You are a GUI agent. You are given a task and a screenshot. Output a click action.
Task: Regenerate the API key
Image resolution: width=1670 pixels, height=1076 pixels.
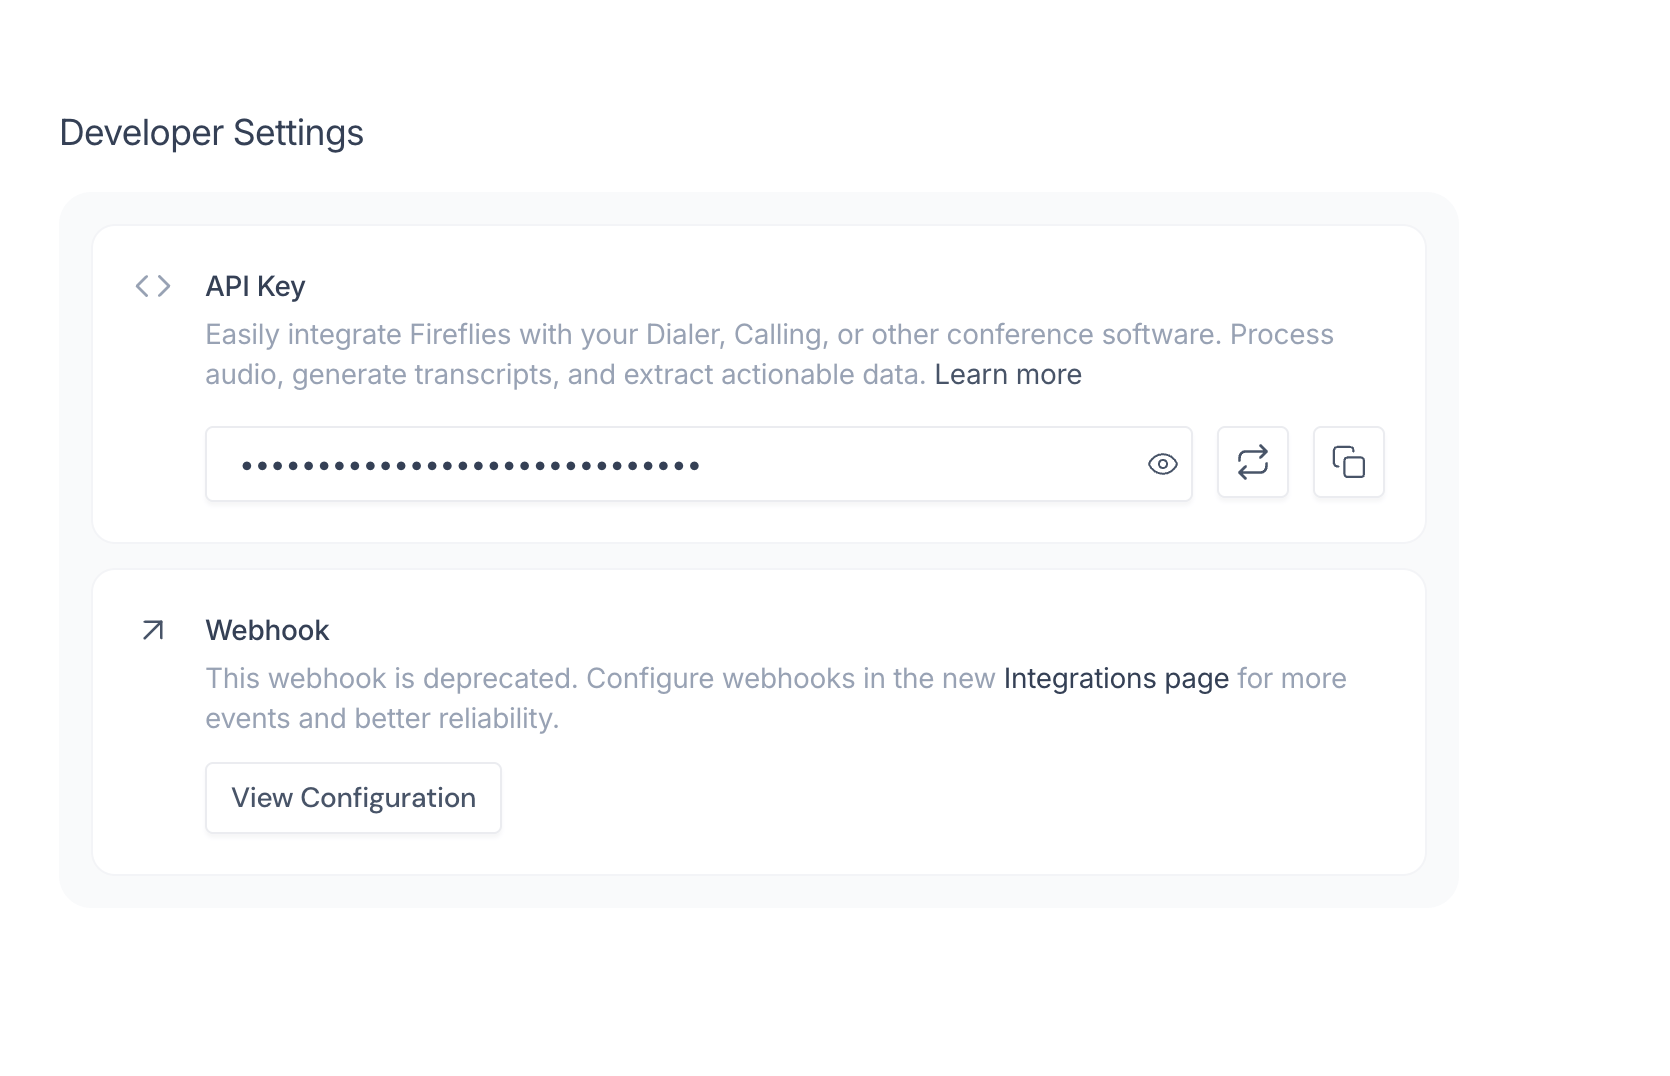tap(1252, 462)
